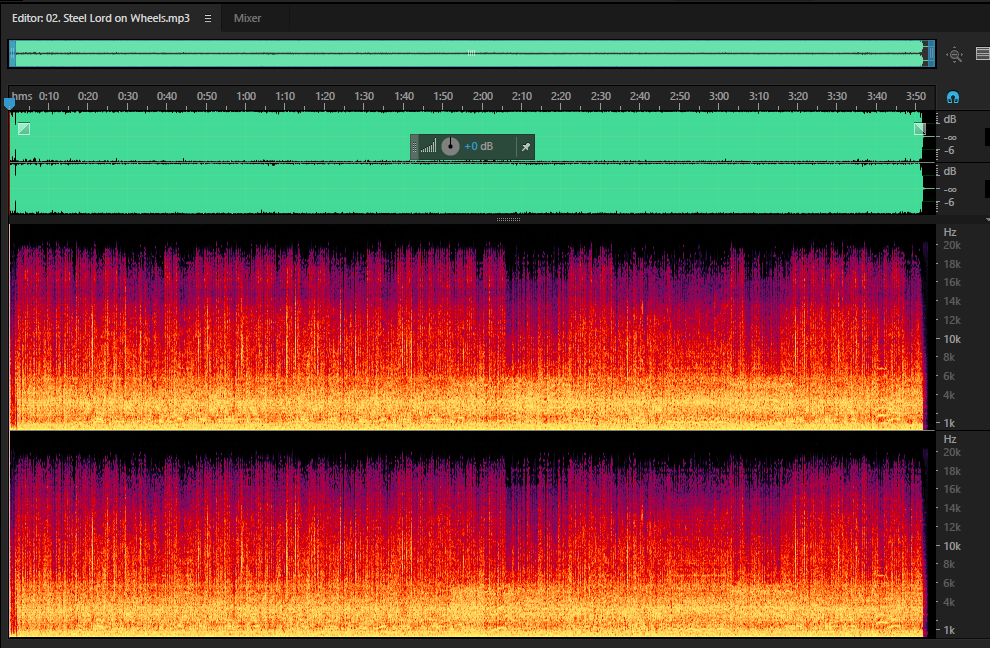Viewport: 990px width, 648px height.
Task: Switch to the Mixer tab
Action: pyautogui.click(x=248, y=18)
